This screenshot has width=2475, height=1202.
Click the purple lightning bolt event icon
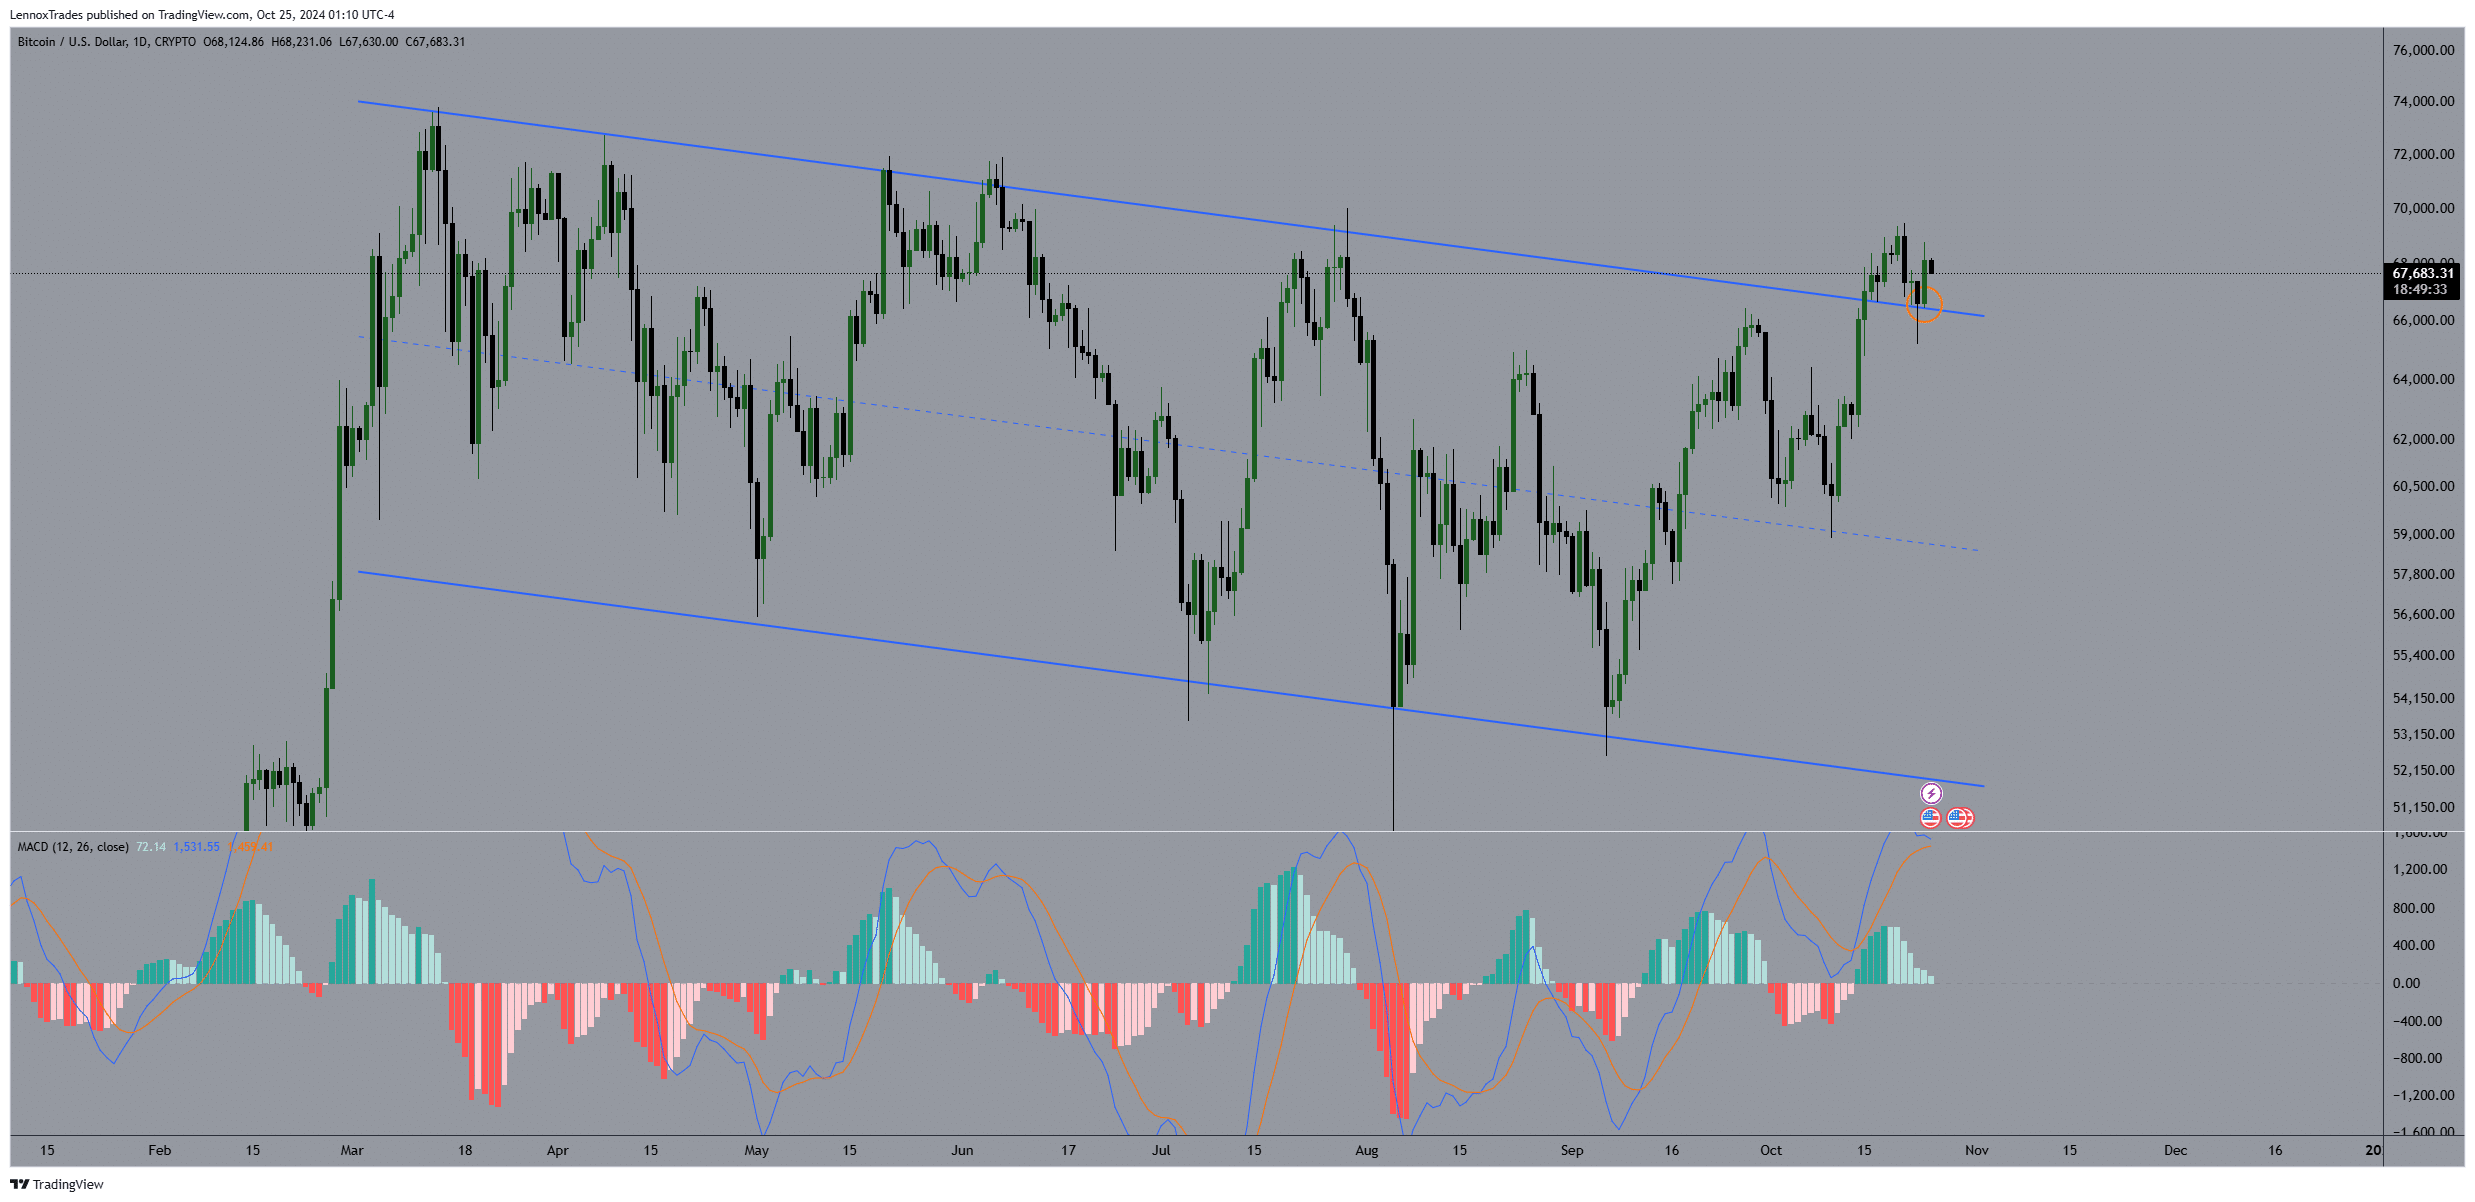pyautogui.click(x=1931, y=794)
